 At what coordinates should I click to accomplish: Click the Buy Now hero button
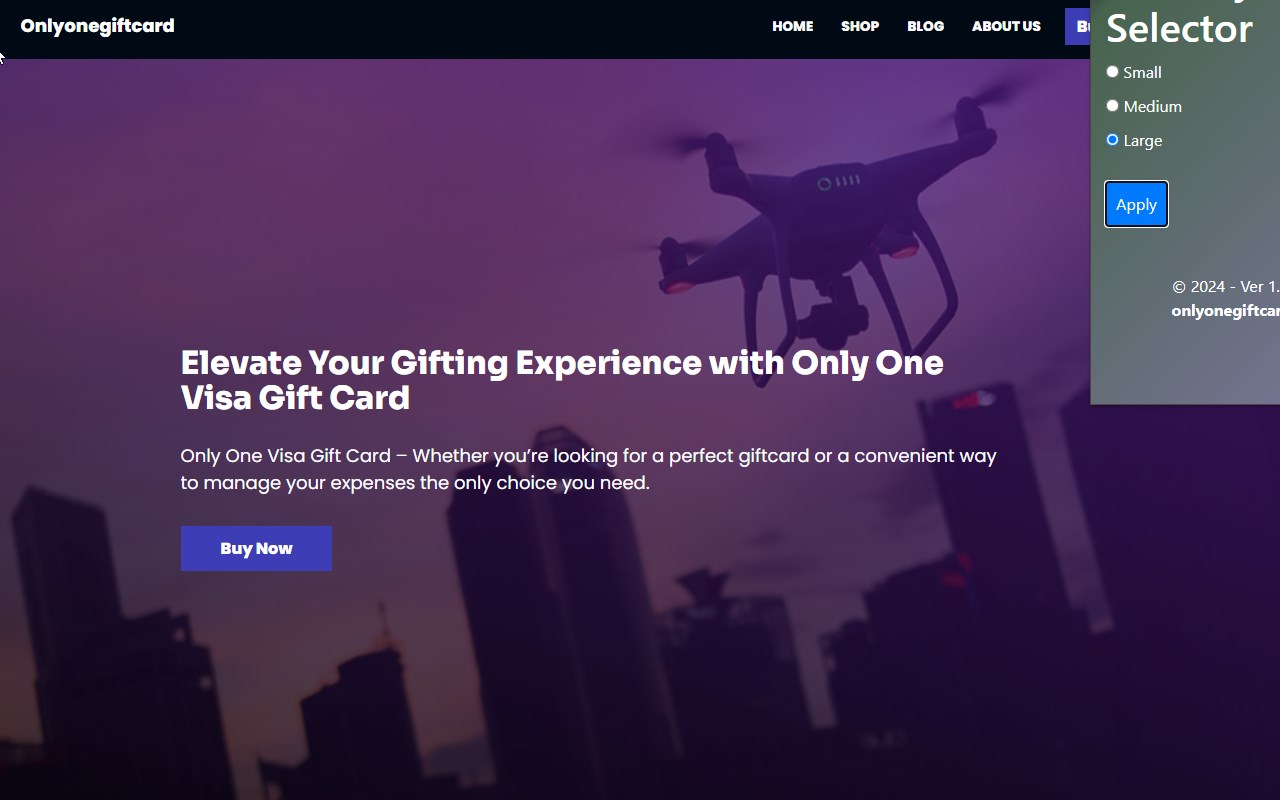256,548
